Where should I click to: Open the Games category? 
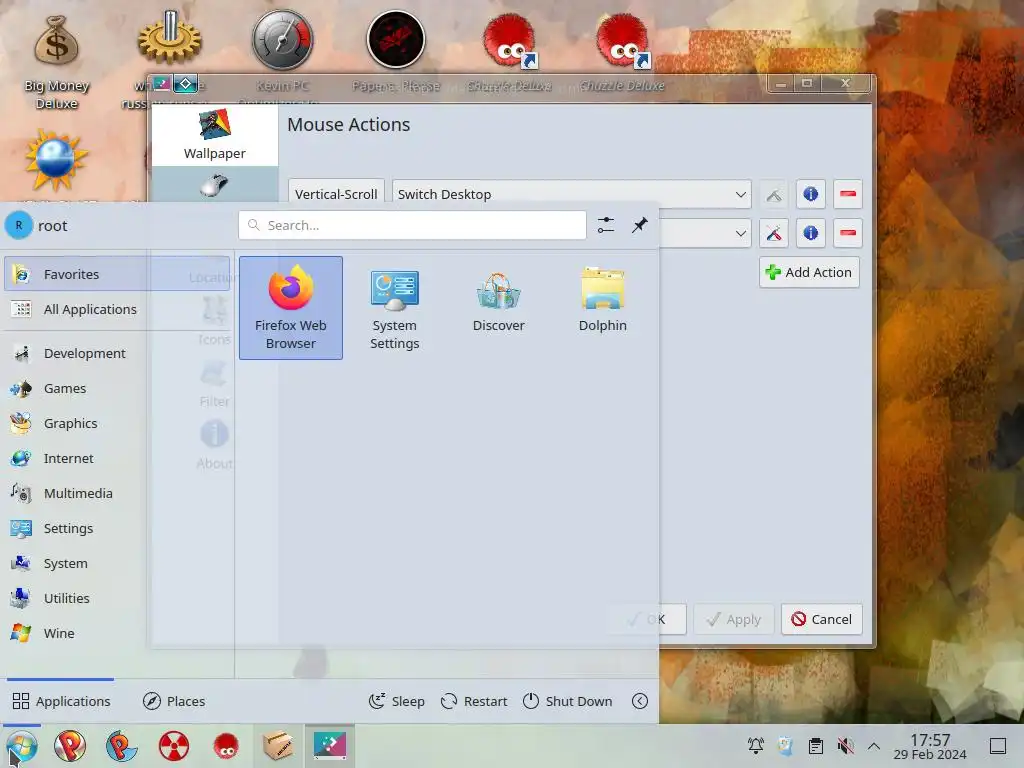(117, 388)
